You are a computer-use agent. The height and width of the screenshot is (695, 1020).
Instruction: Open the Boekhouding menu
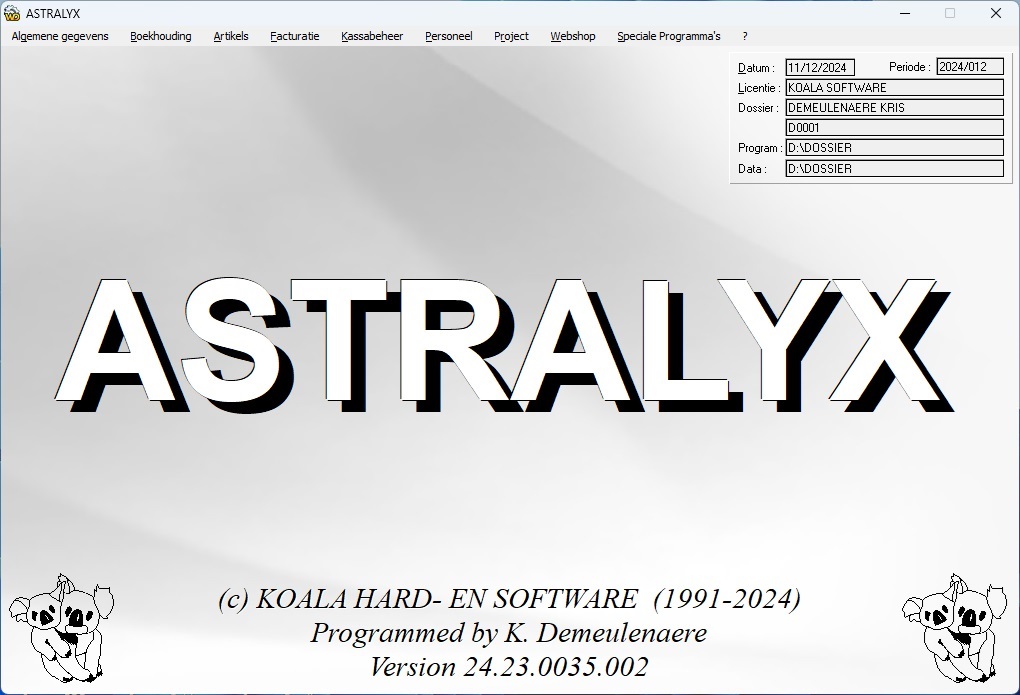[x=161, y=36]
